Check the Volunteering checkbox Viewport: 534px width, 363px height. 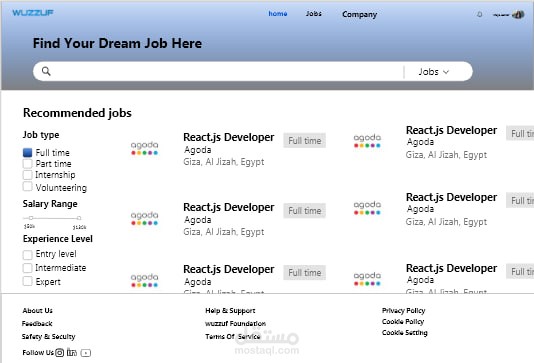(28, 187)
